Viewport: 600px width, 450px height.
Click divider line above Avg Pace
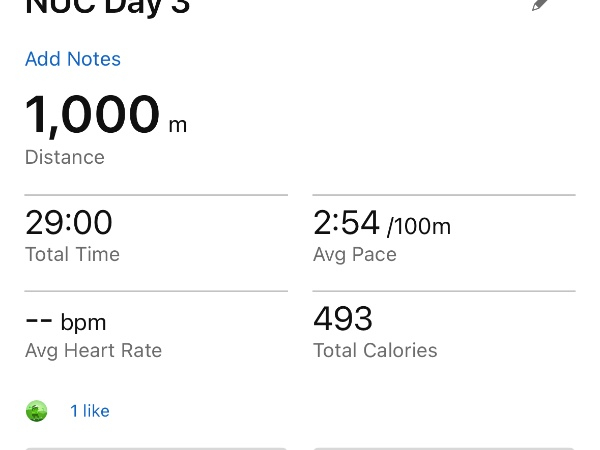pos(444,195)
